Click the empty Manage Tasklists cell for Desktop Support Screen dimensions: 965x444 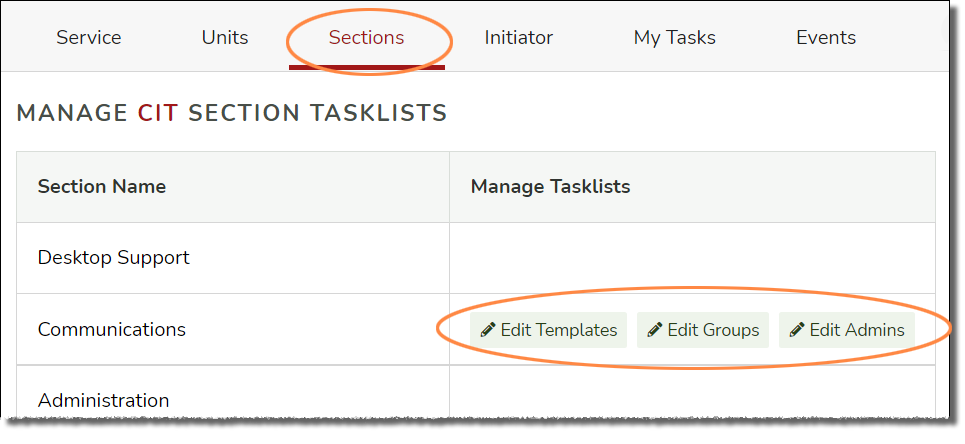[692, 258]
